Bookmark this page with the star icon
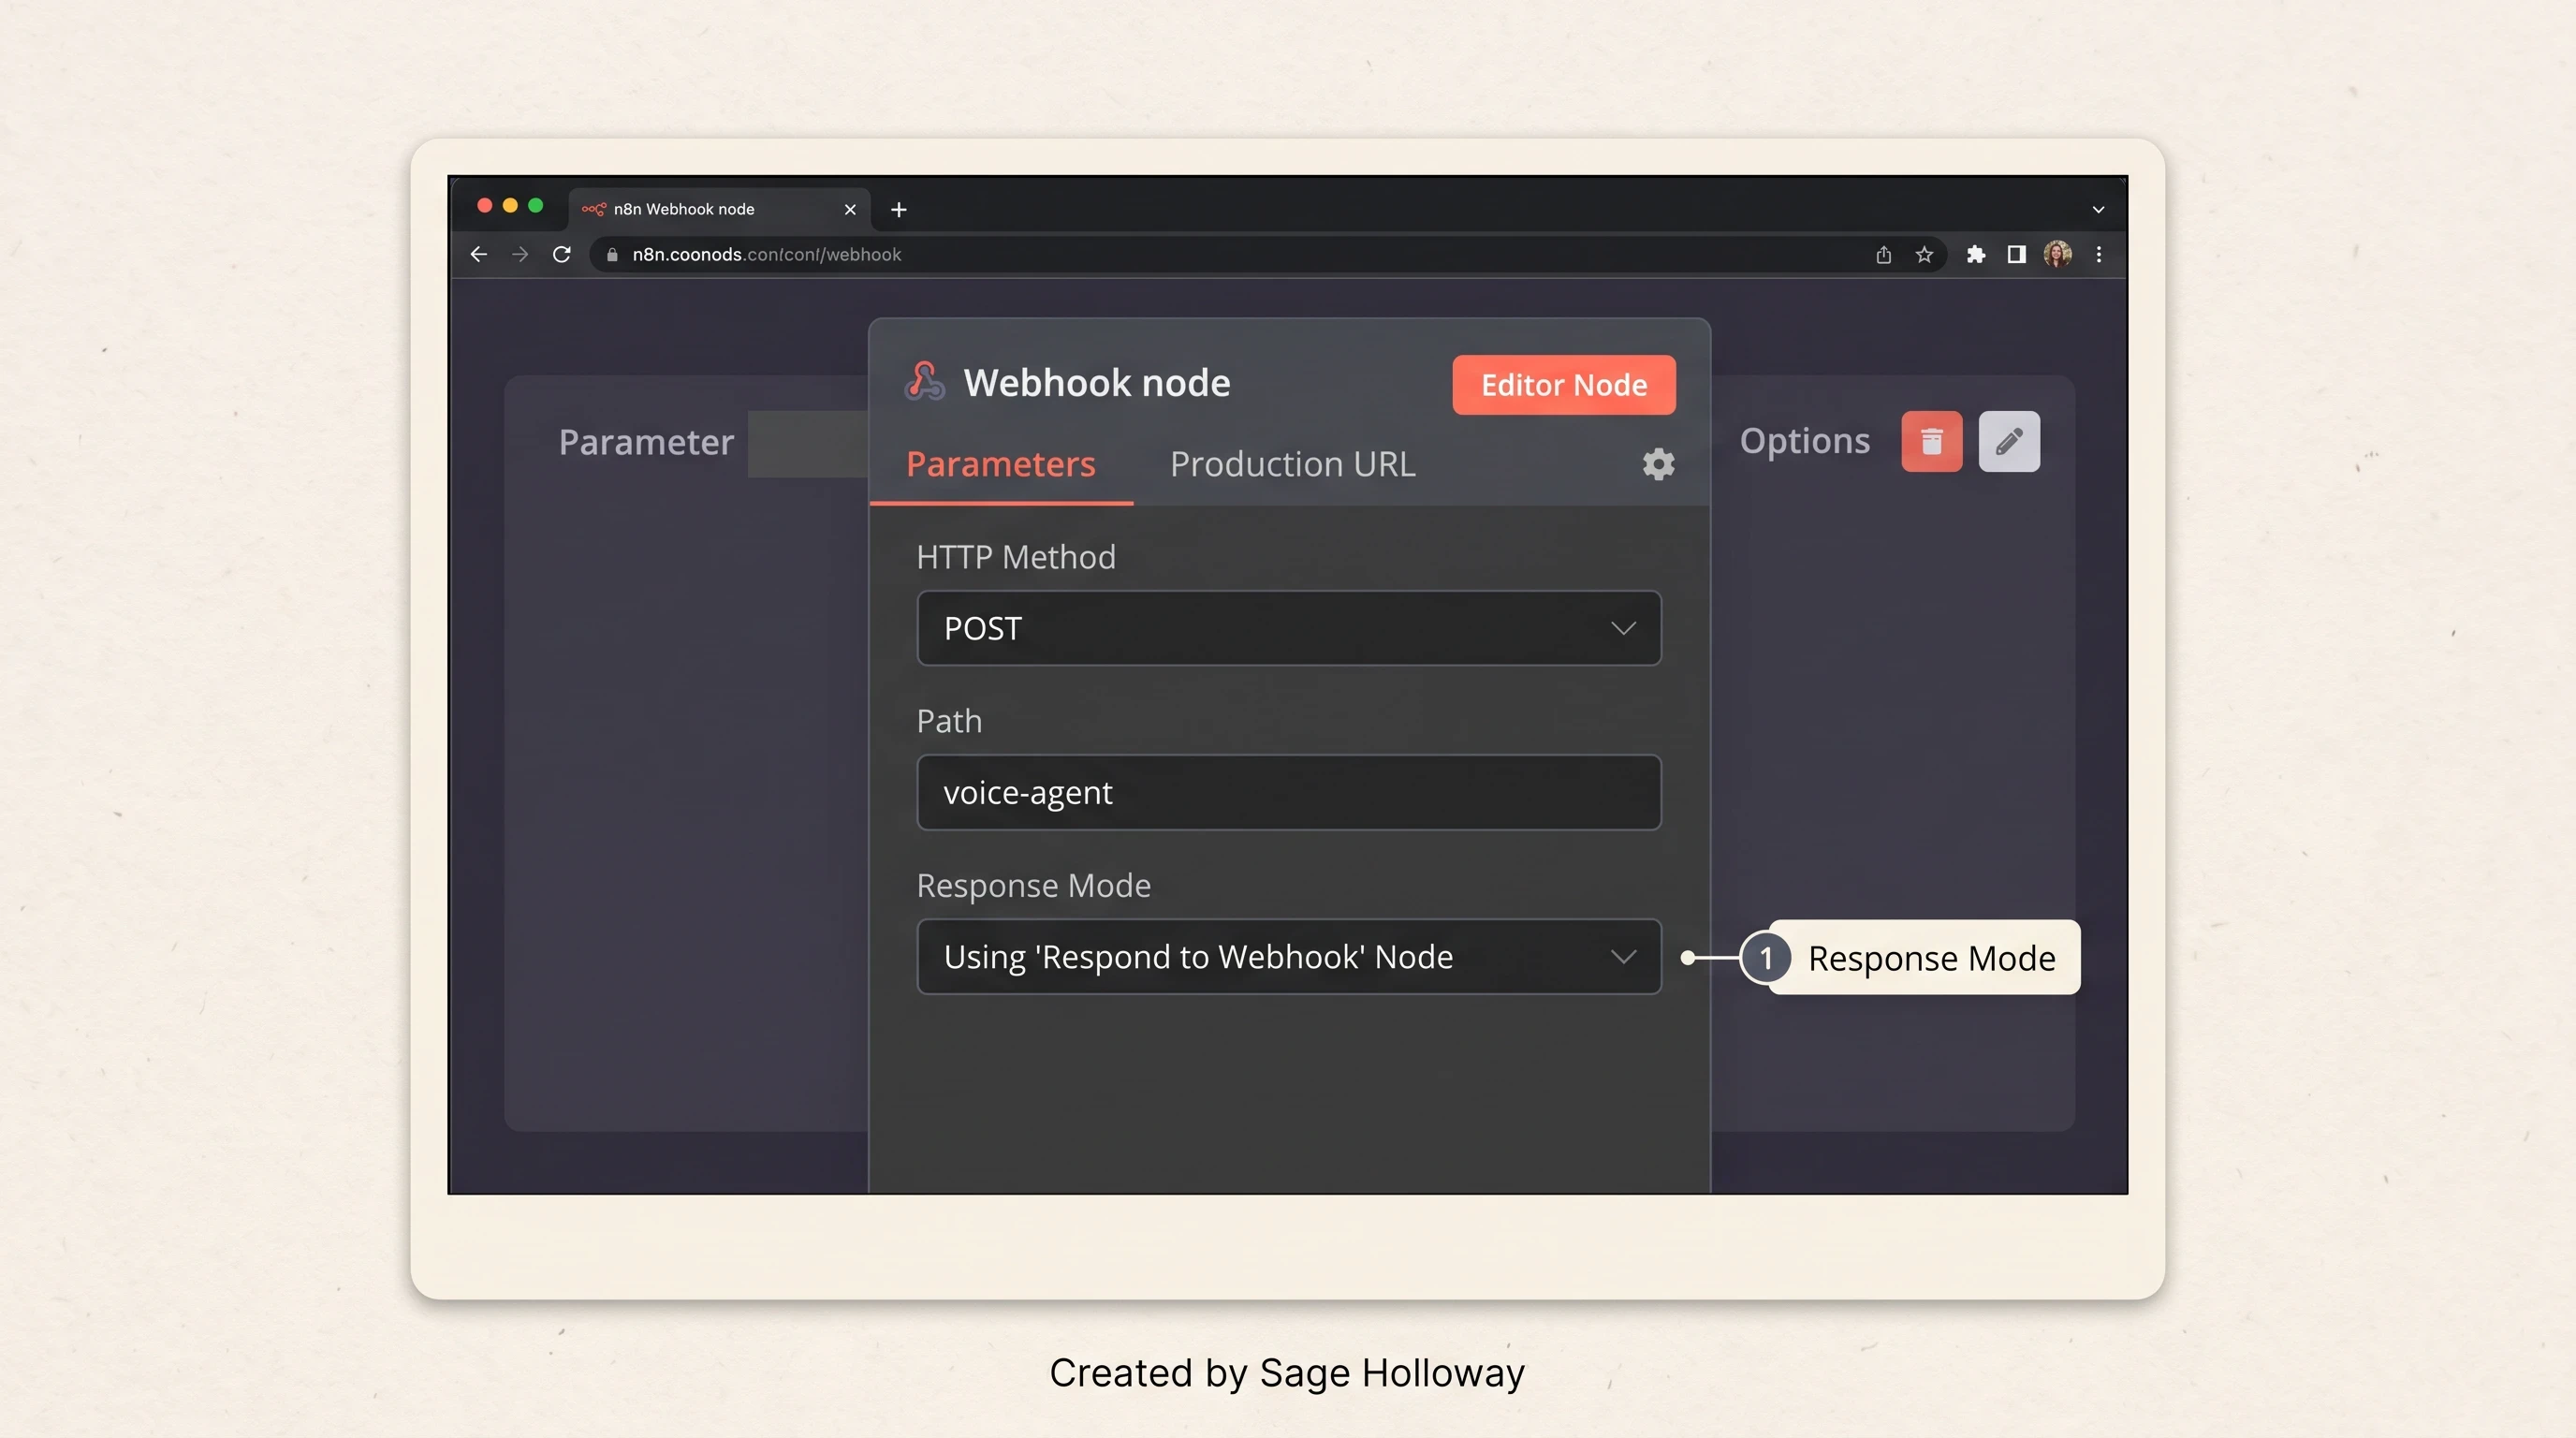The image size is (2576, 1438). pyautogui.click(x=1924, y=255)
